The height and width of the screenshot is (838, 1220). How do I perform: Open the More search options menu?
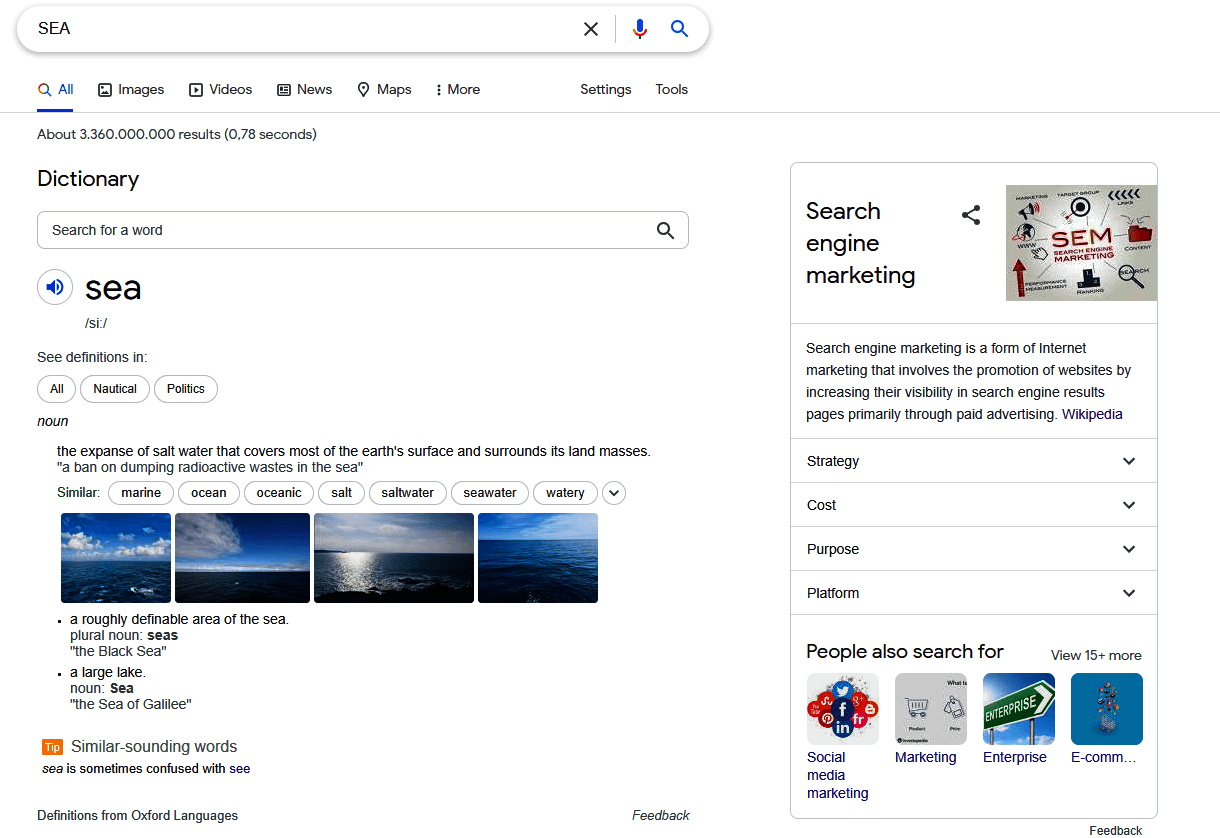456,89
